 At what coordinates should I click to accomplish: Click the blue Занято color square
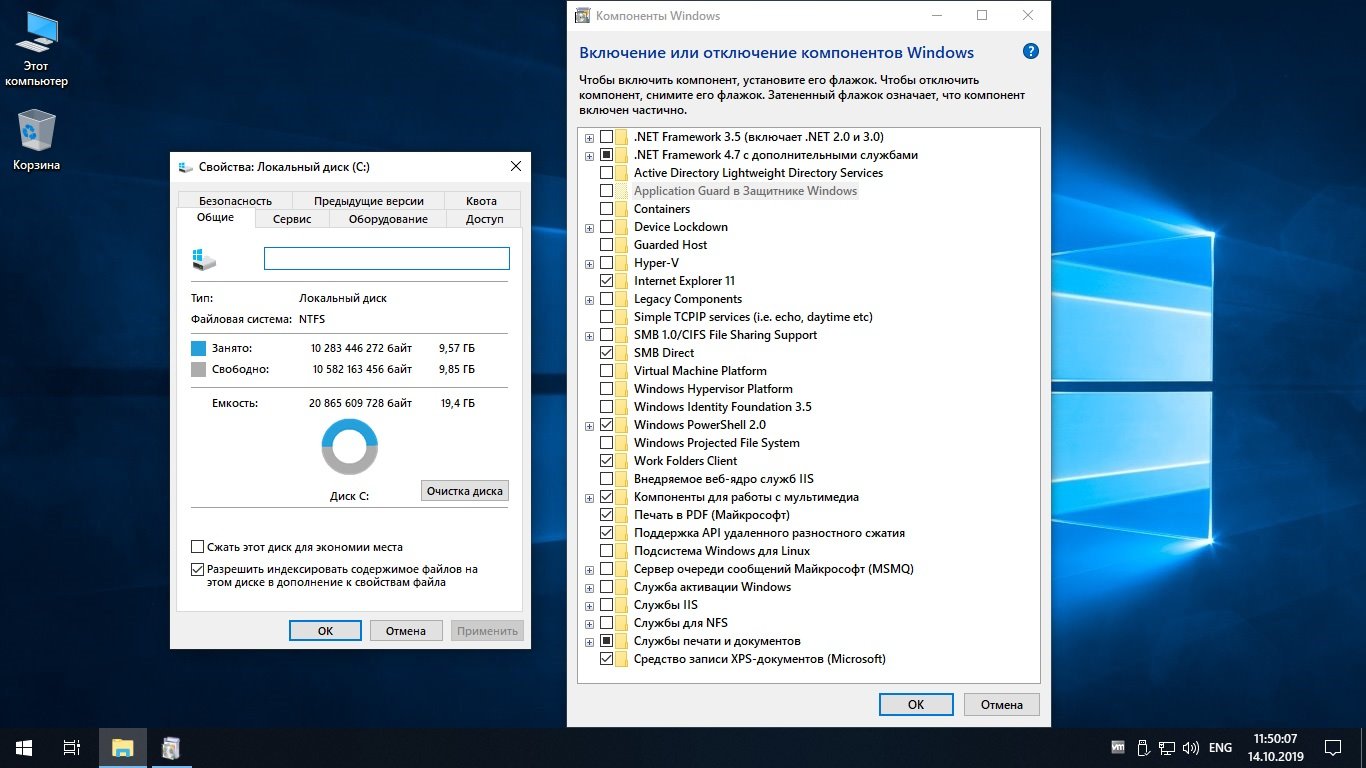tap(198, 348)
